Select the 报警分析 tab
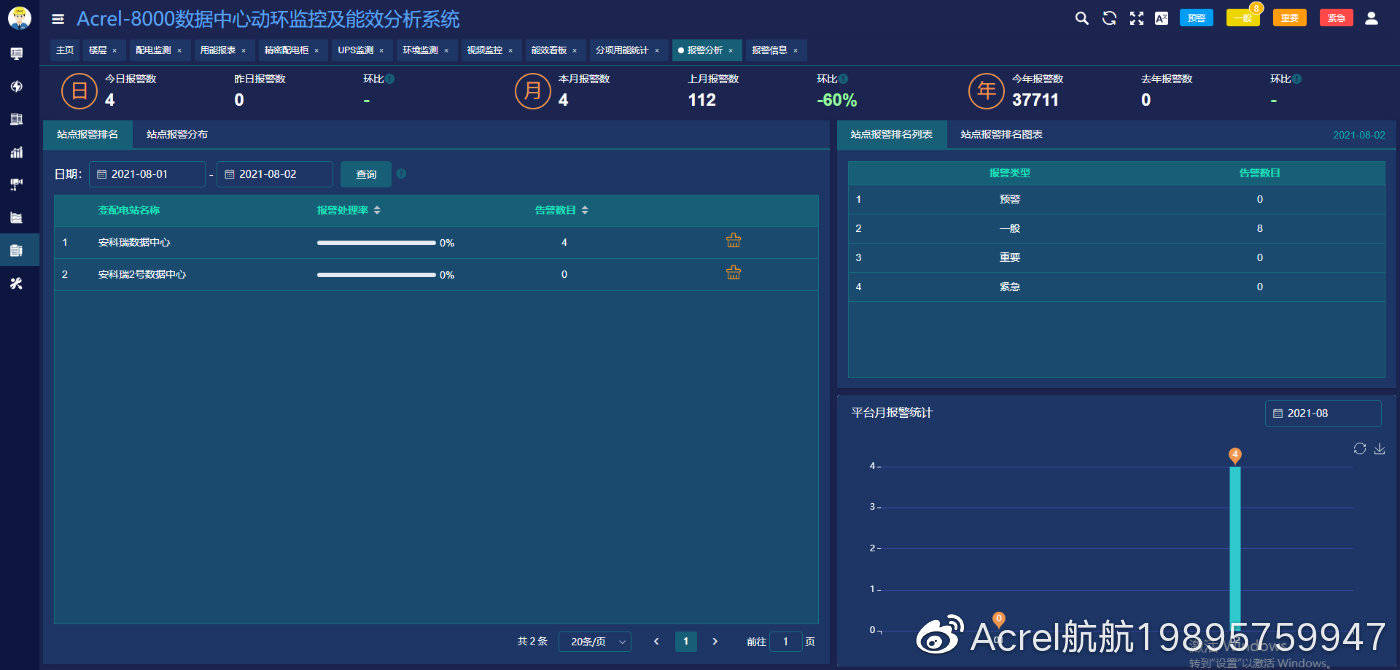The image size is (1400, 670). tap(707, 50)
